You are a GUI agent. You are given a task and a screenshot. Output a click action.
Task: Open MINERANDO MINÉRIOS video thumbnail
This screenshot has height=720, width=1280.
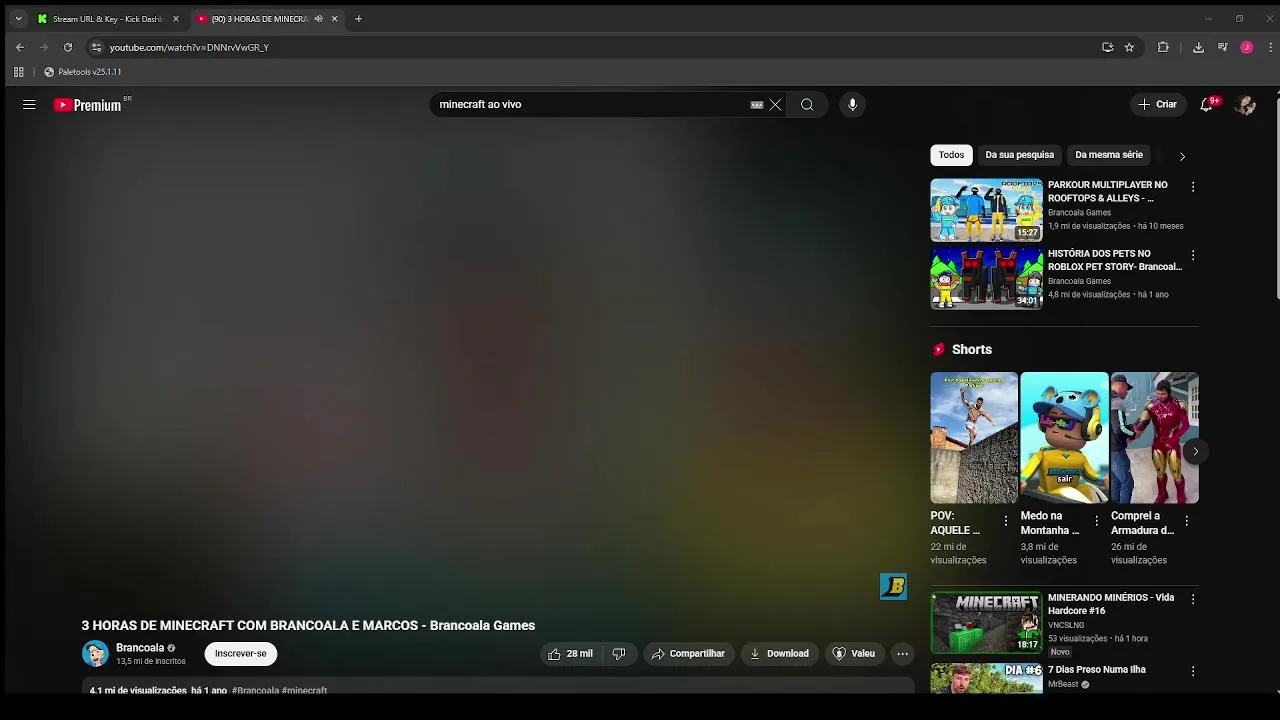(x=986, y=623)
